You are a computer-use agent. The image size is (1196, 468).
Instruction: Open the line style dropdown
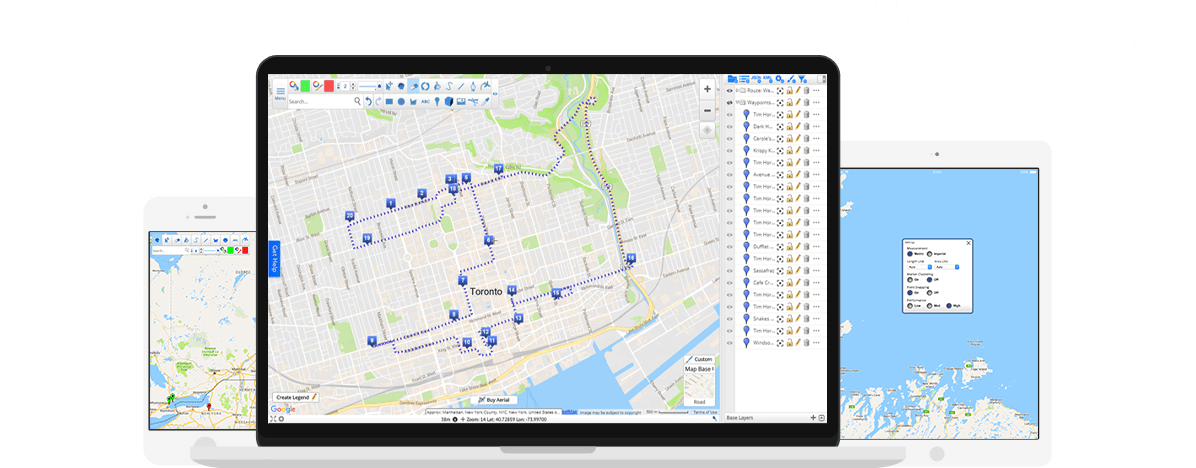pyautogui.click(x=368, y=86)
